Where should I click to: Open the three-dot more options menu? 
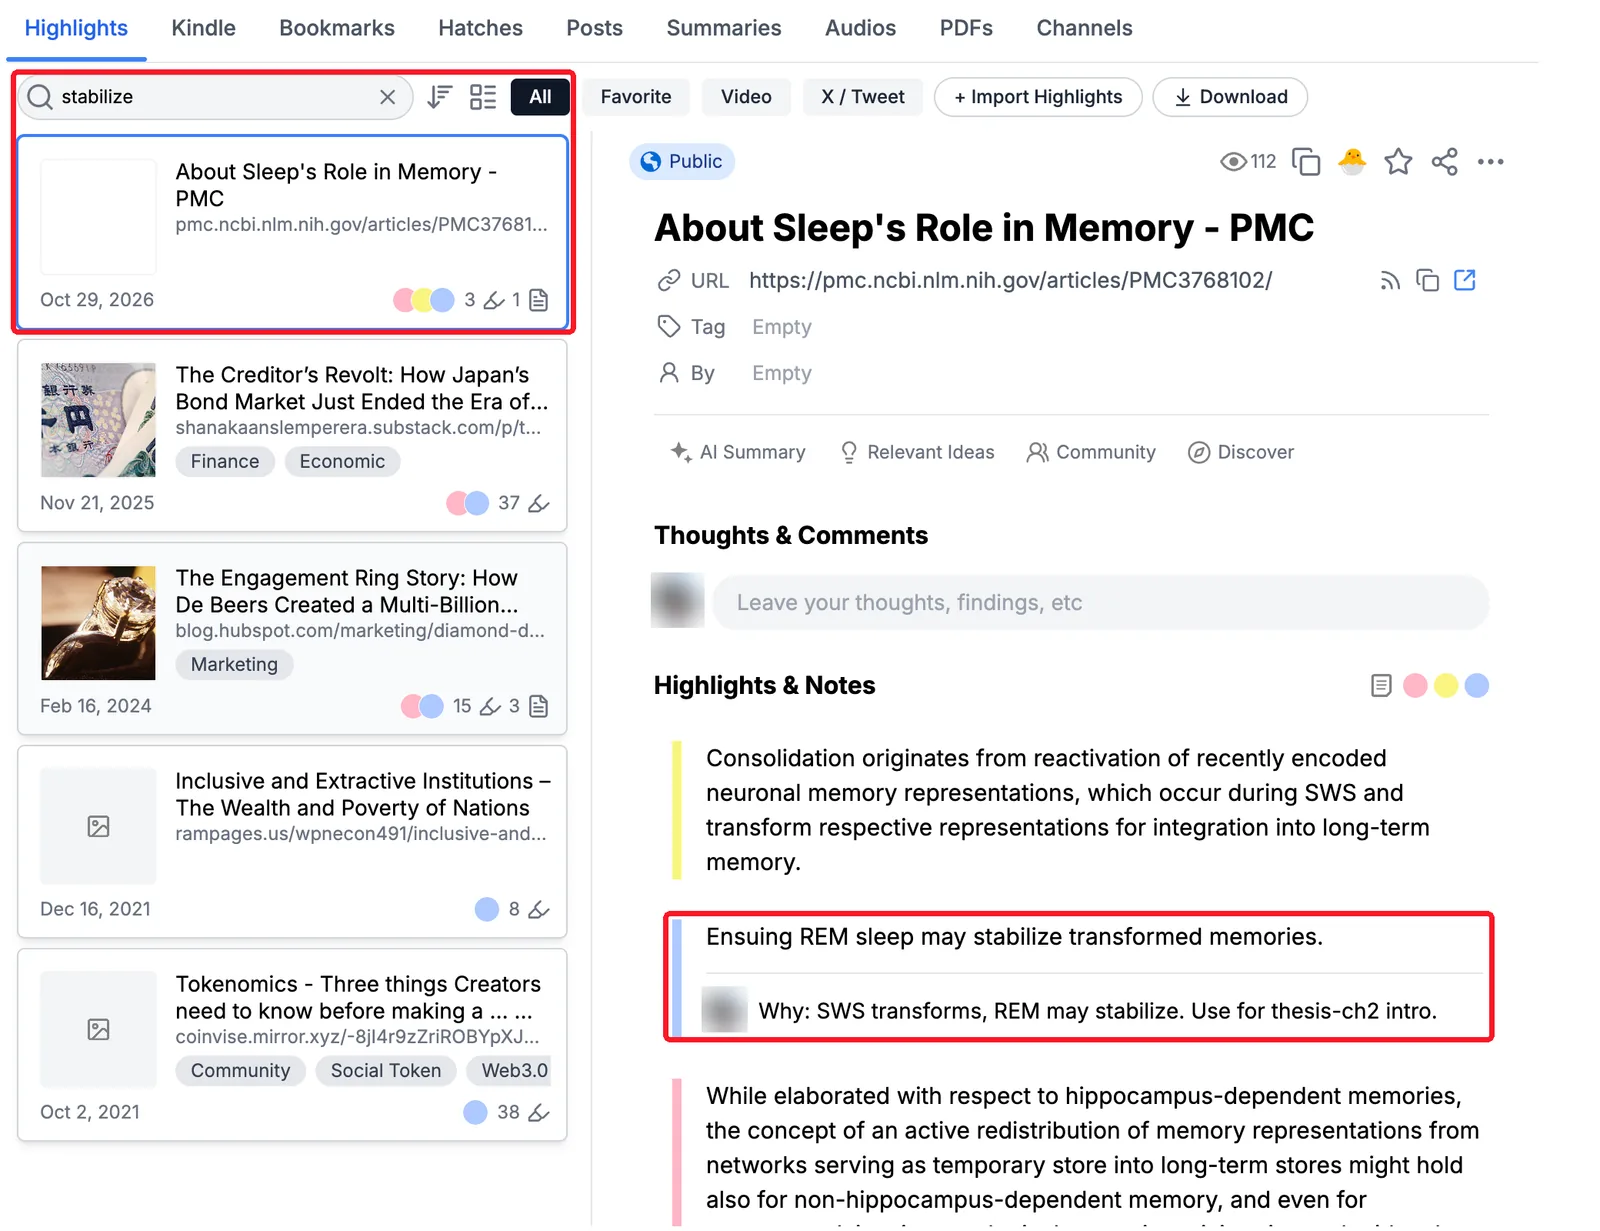(x=1490, y=162)
